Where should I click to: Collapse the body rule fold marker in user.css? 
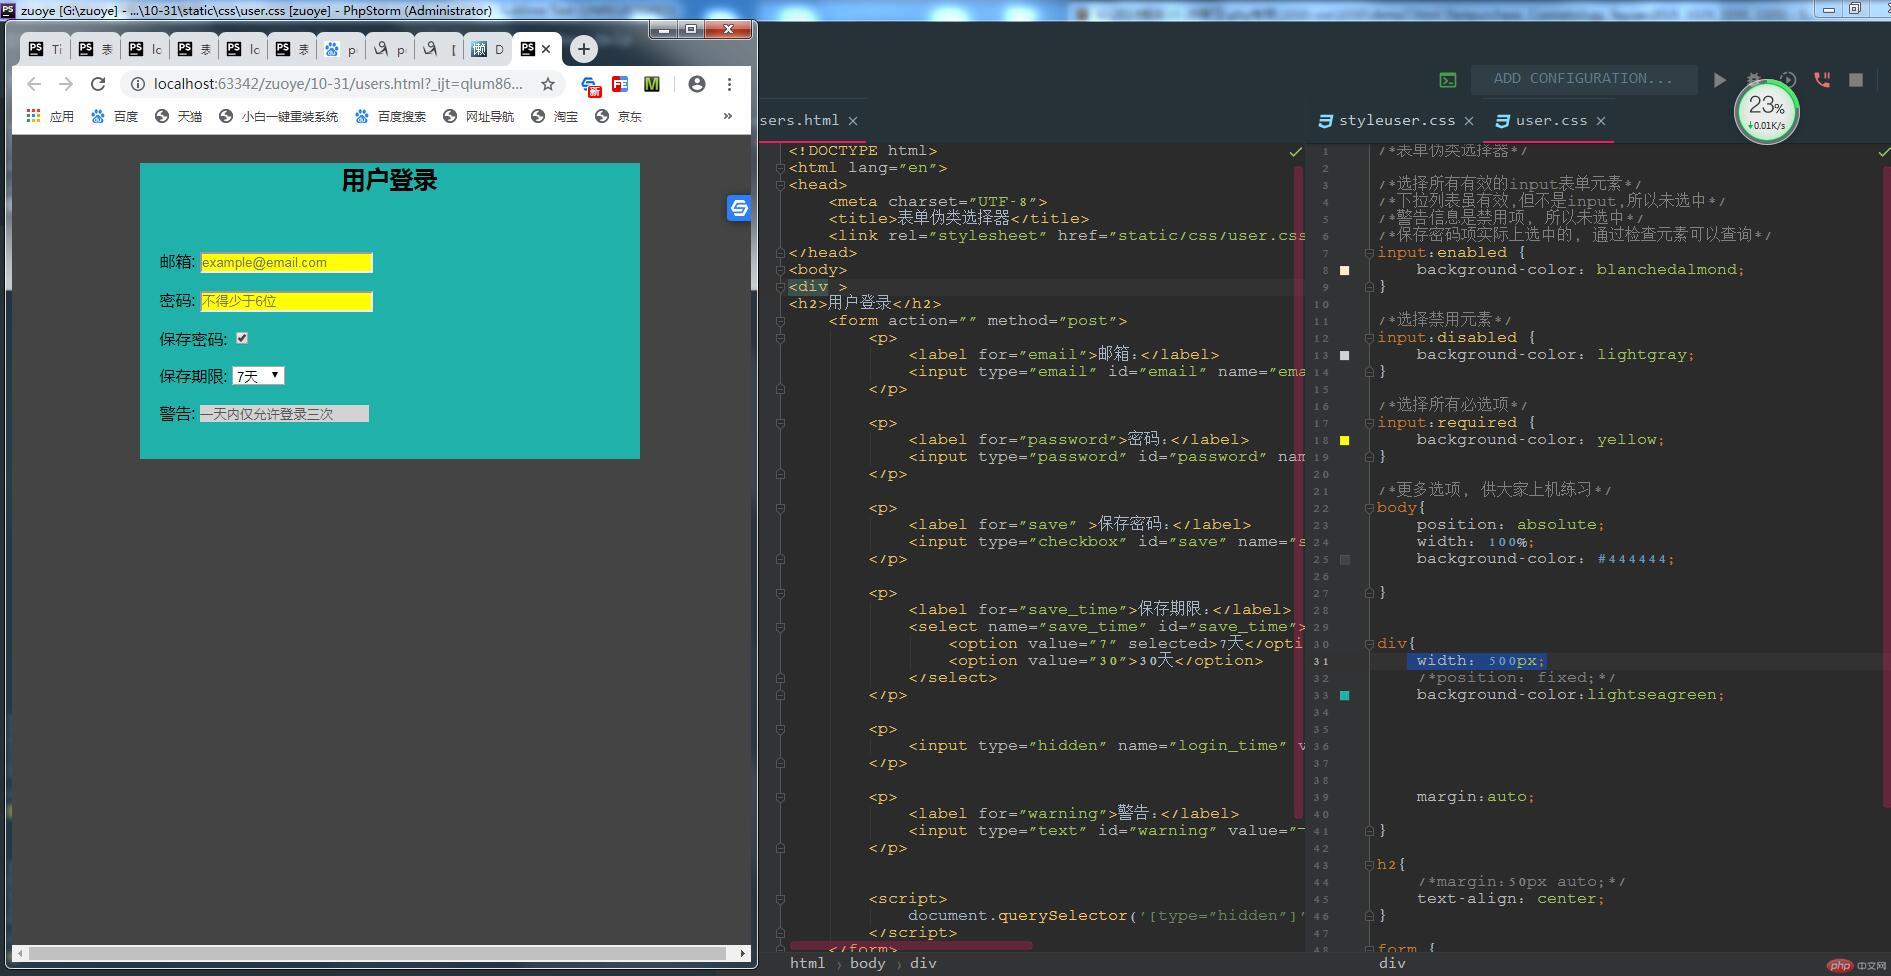tap(1369, 508)
